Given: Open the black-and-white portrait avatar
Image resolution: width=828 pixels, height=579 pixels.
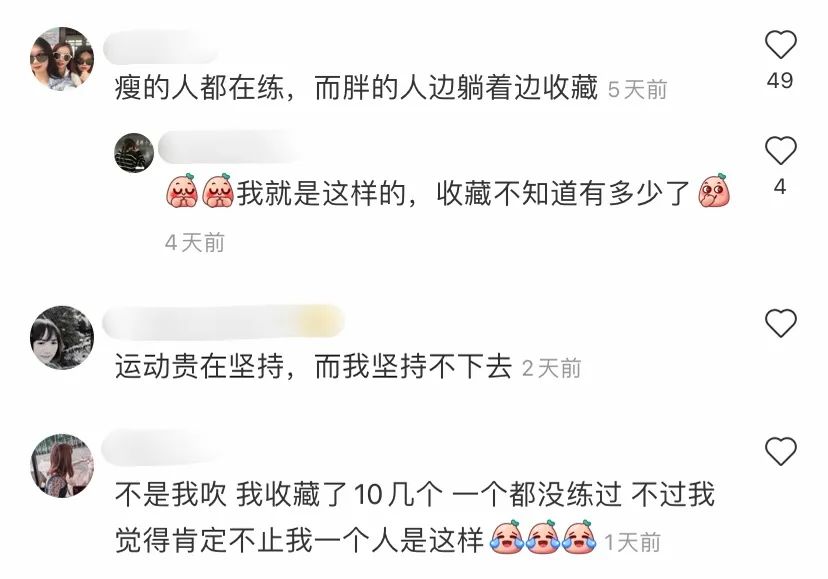Looking at the screenshot, I should pos(62,337).
